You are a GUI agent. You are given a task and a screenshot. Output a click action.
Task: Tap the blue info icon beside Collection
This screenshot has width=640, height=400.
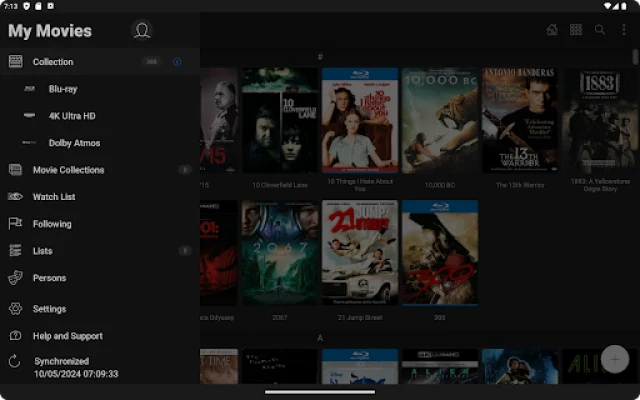tap(177, 62)
